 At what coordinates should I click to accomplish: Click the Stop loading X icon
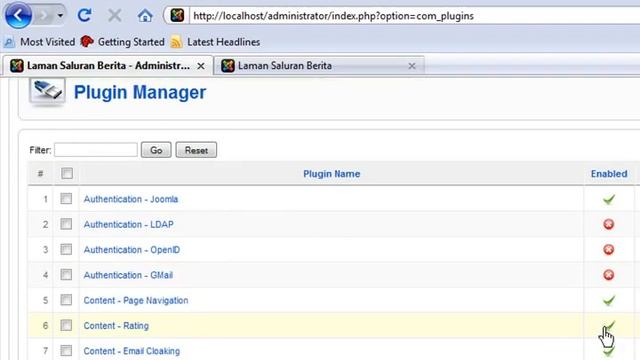[115, 16]
